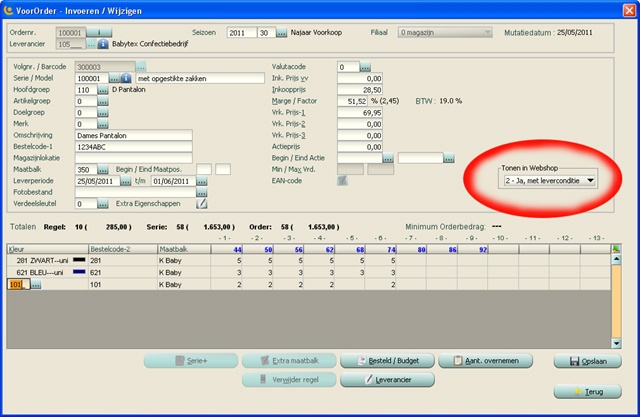Open the Tonen in Webshop dropdown
640x417 pixels.
[548, 181]
